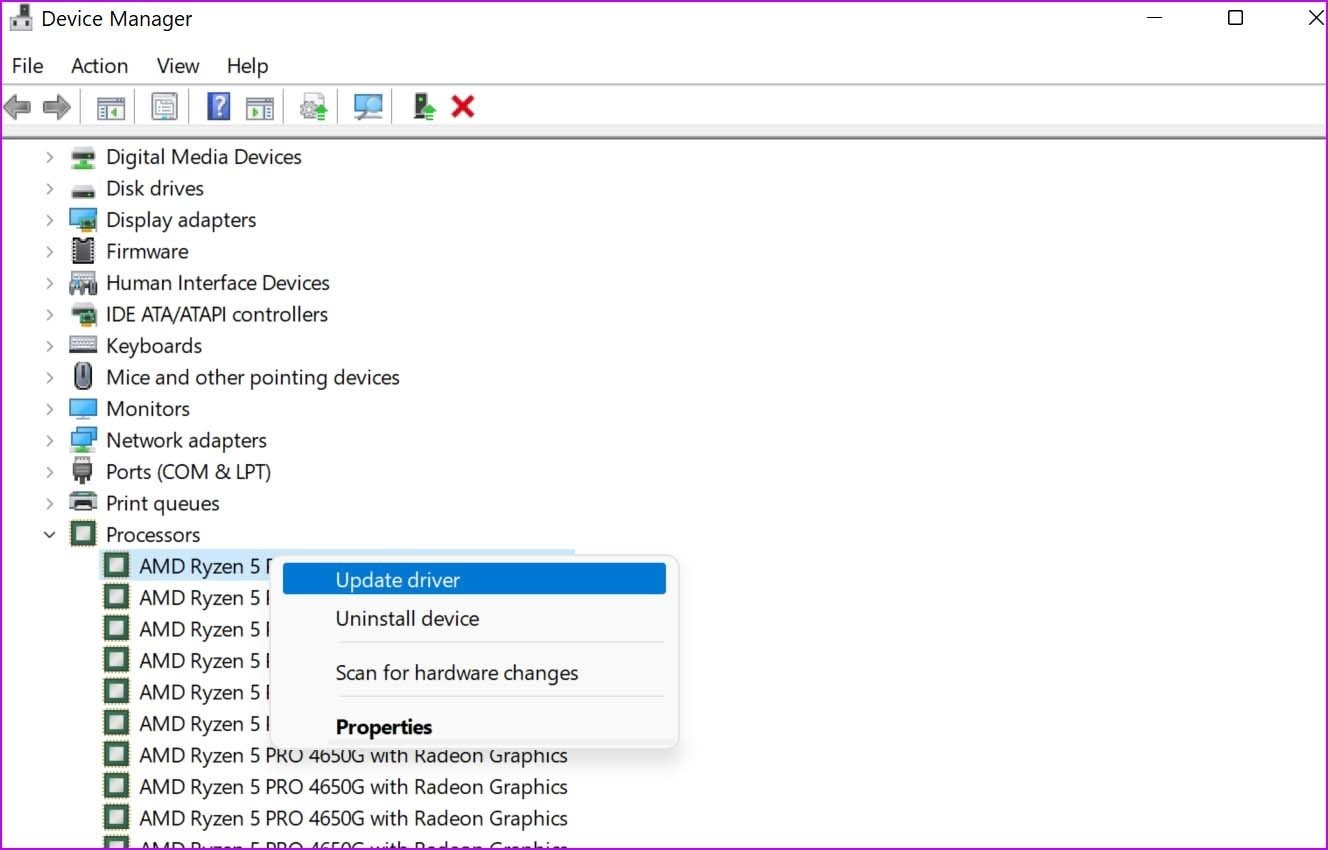Click the IDE ATA/ATAPI controllers icon
The width and height of the screenshot is (1328, 850).
[x=83, y=314]
